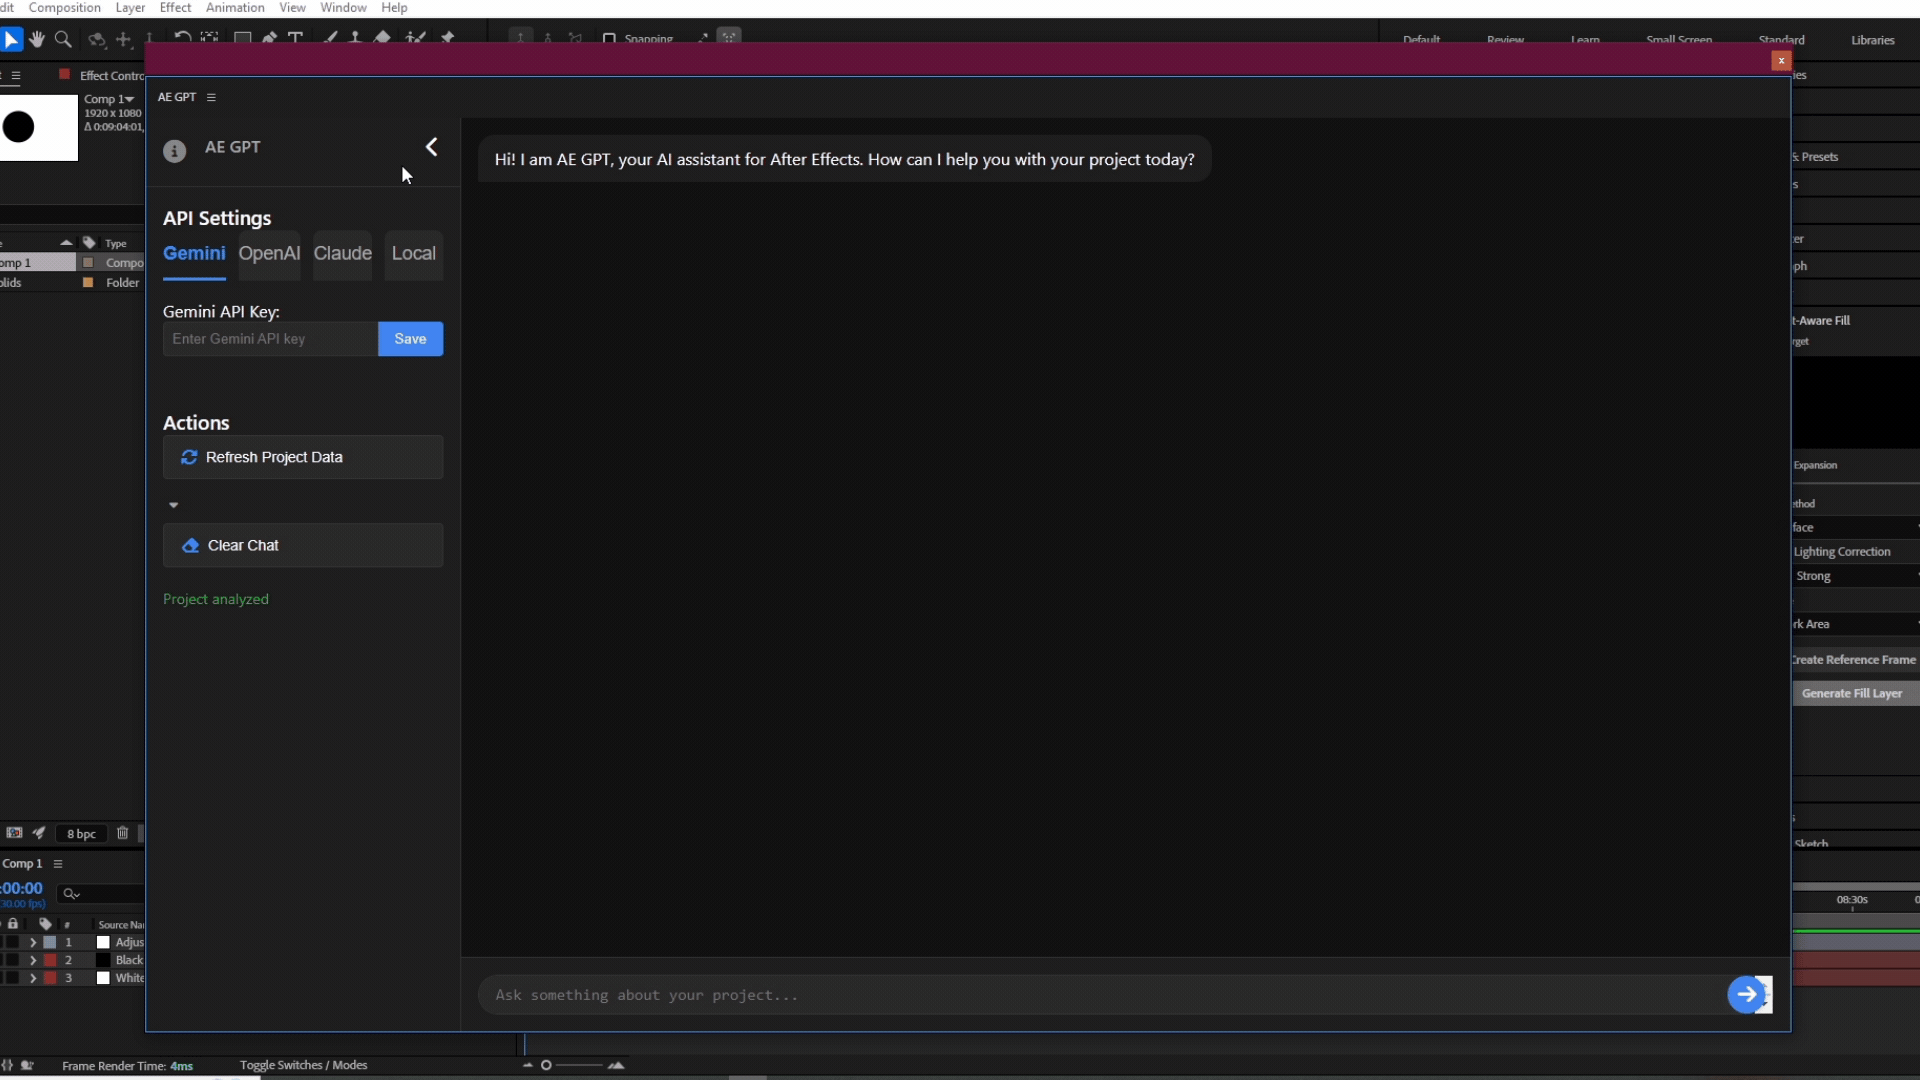Select the Type text tool

(296, 38)
